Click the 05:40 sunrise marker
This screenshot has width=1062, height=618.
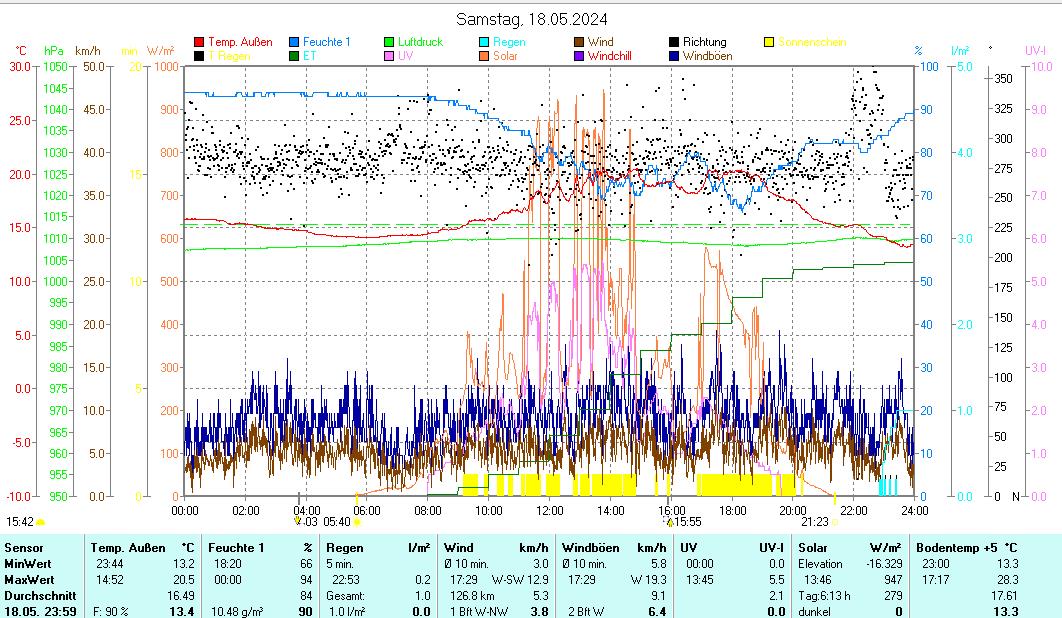338,521
